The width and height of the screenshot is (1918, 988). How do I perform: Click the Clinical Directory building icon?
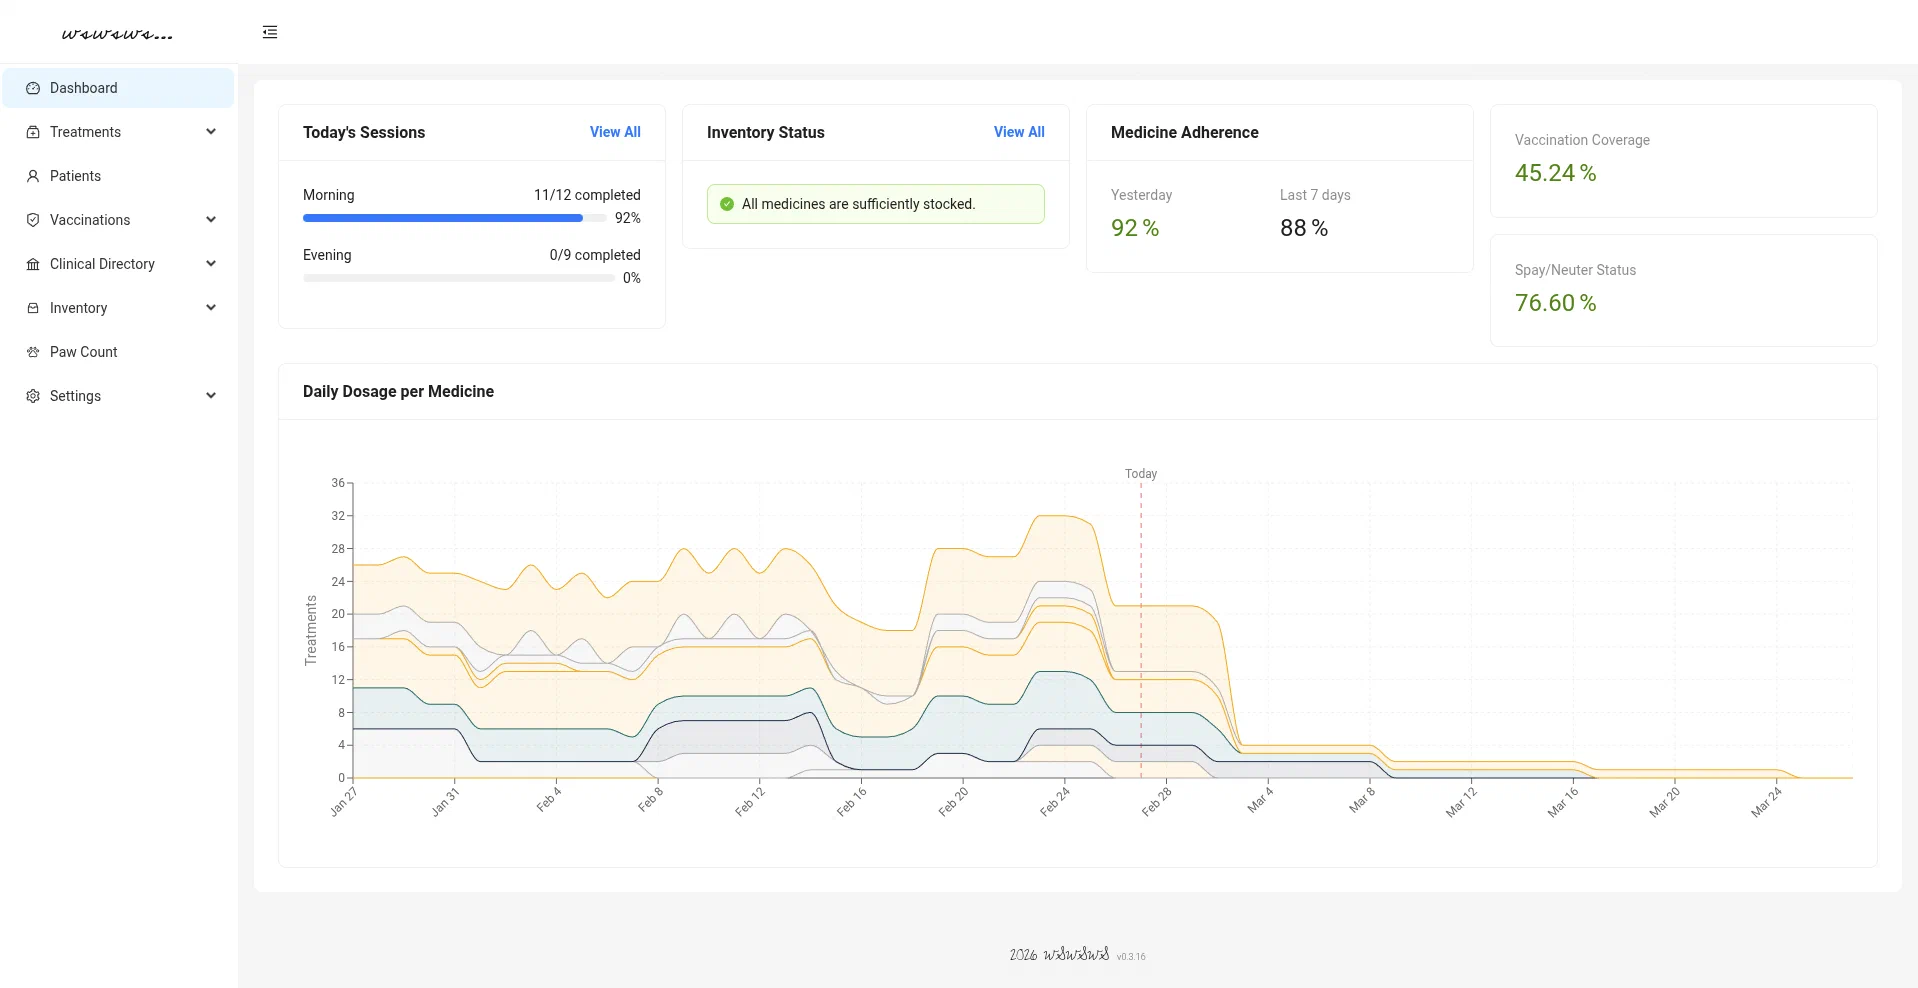tap(33, 264)
